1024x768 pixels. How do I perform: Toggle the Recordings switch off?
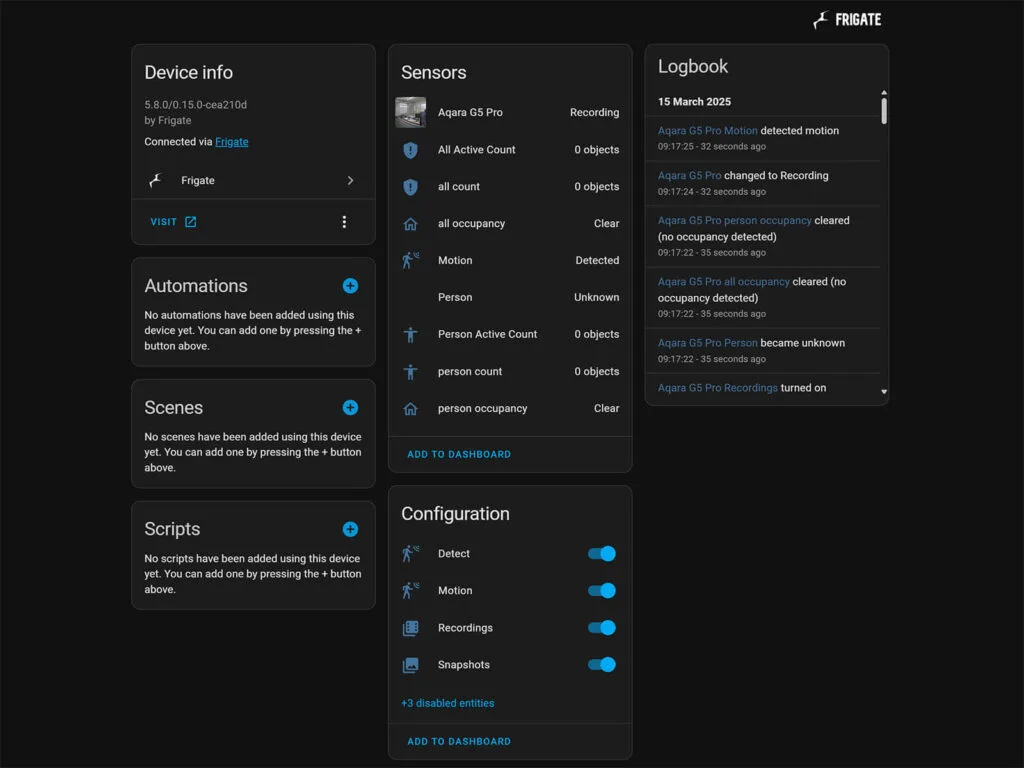(601, 628)
